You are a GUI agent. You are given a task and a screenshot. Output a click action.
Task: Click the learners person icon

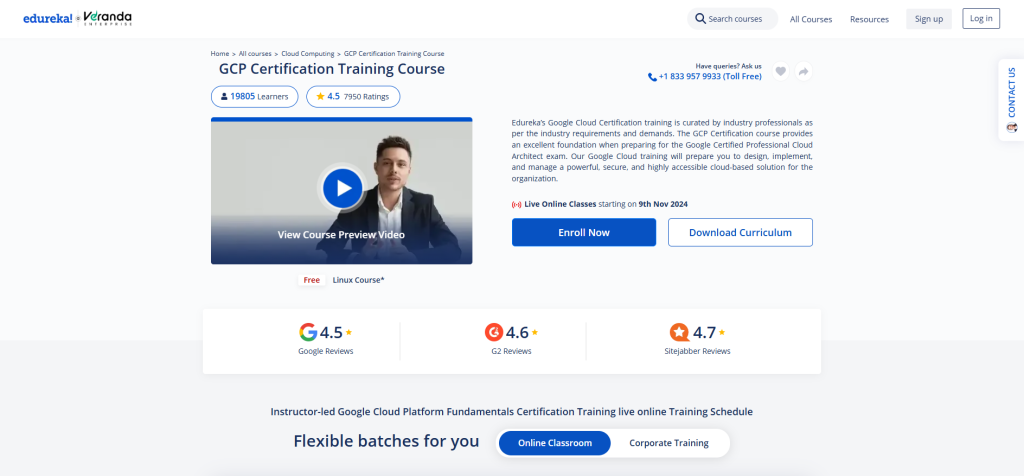pyautogui.click(x=224, y=97)
